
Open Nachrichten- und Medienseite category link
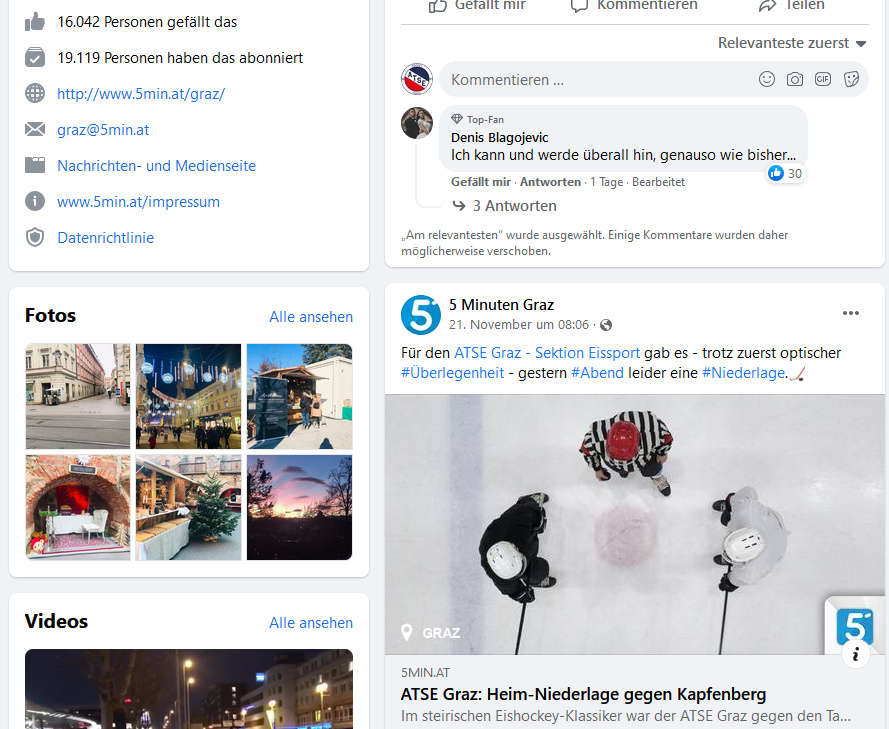[x=156, y=166]
